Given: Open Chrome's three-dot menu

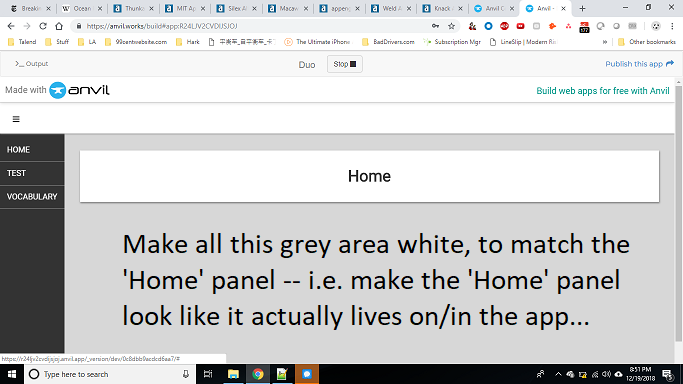Looking at the screenshot, I should click(x=672, y=26).
